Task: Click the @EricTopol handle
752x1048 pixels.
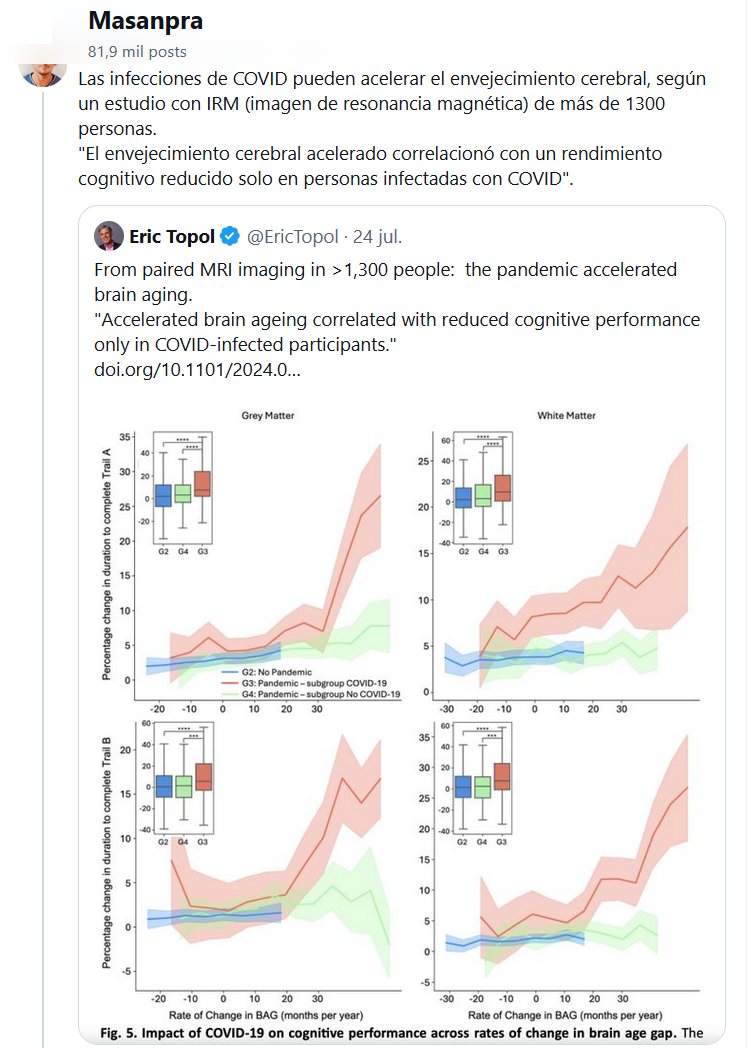Action: [x=293, y=237]
